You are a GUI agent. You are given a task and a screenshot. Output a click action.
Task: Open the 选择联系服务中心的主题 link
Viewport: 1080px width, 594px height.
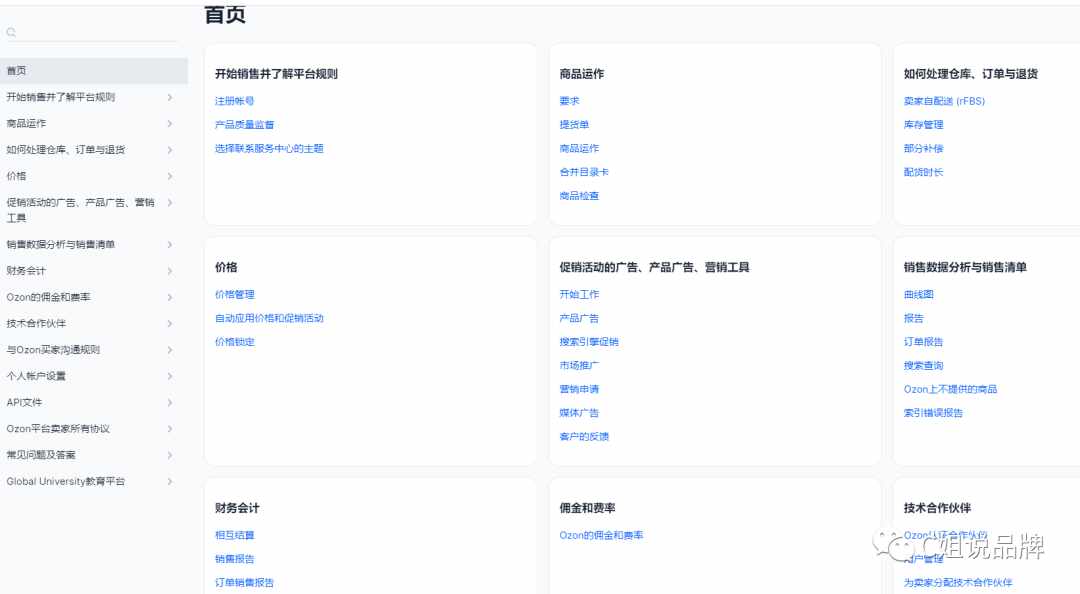(x=269, y=148)
